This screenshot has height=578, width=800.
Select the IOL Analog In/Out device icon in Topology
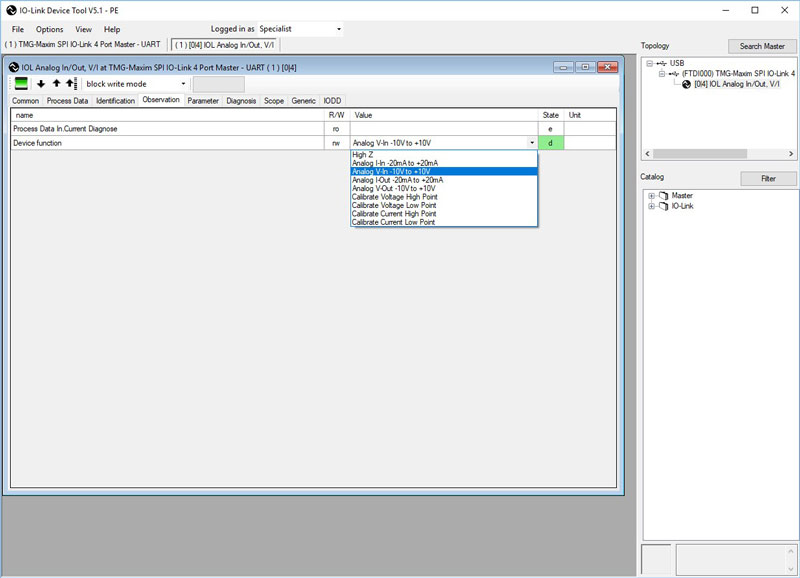pos(686,84)
